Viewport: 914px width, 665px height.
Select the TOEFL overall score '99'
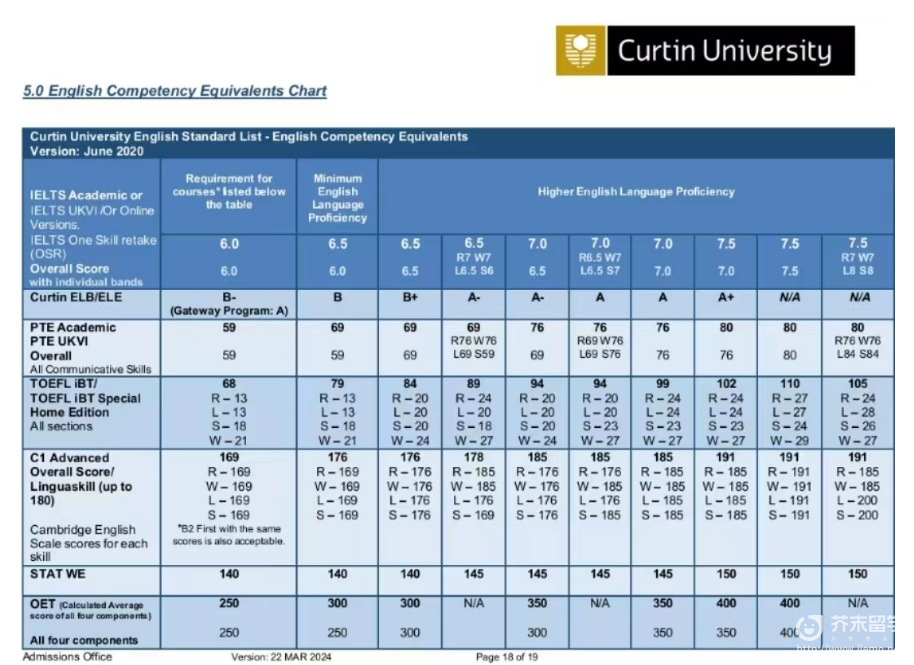point(663,383)
